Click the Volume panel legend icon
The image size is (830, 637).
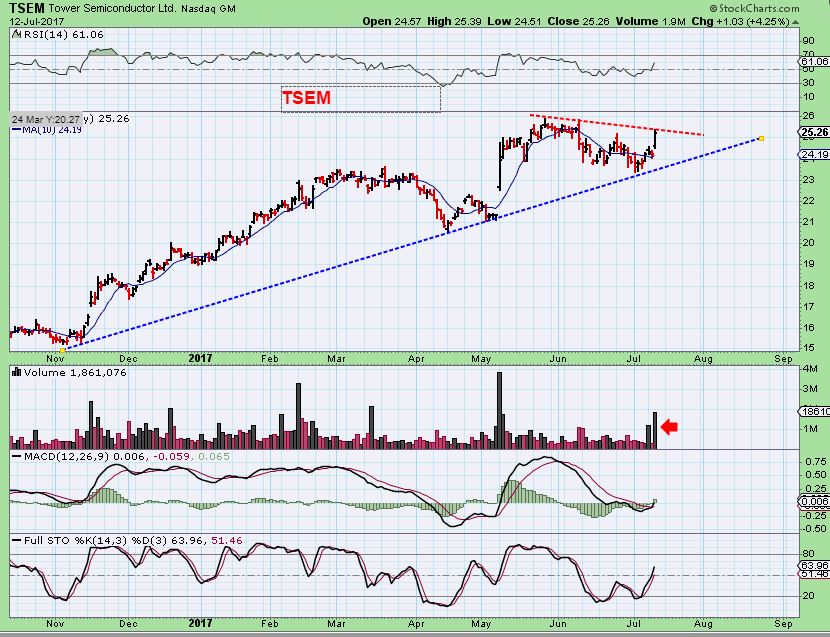coord(16,372)
